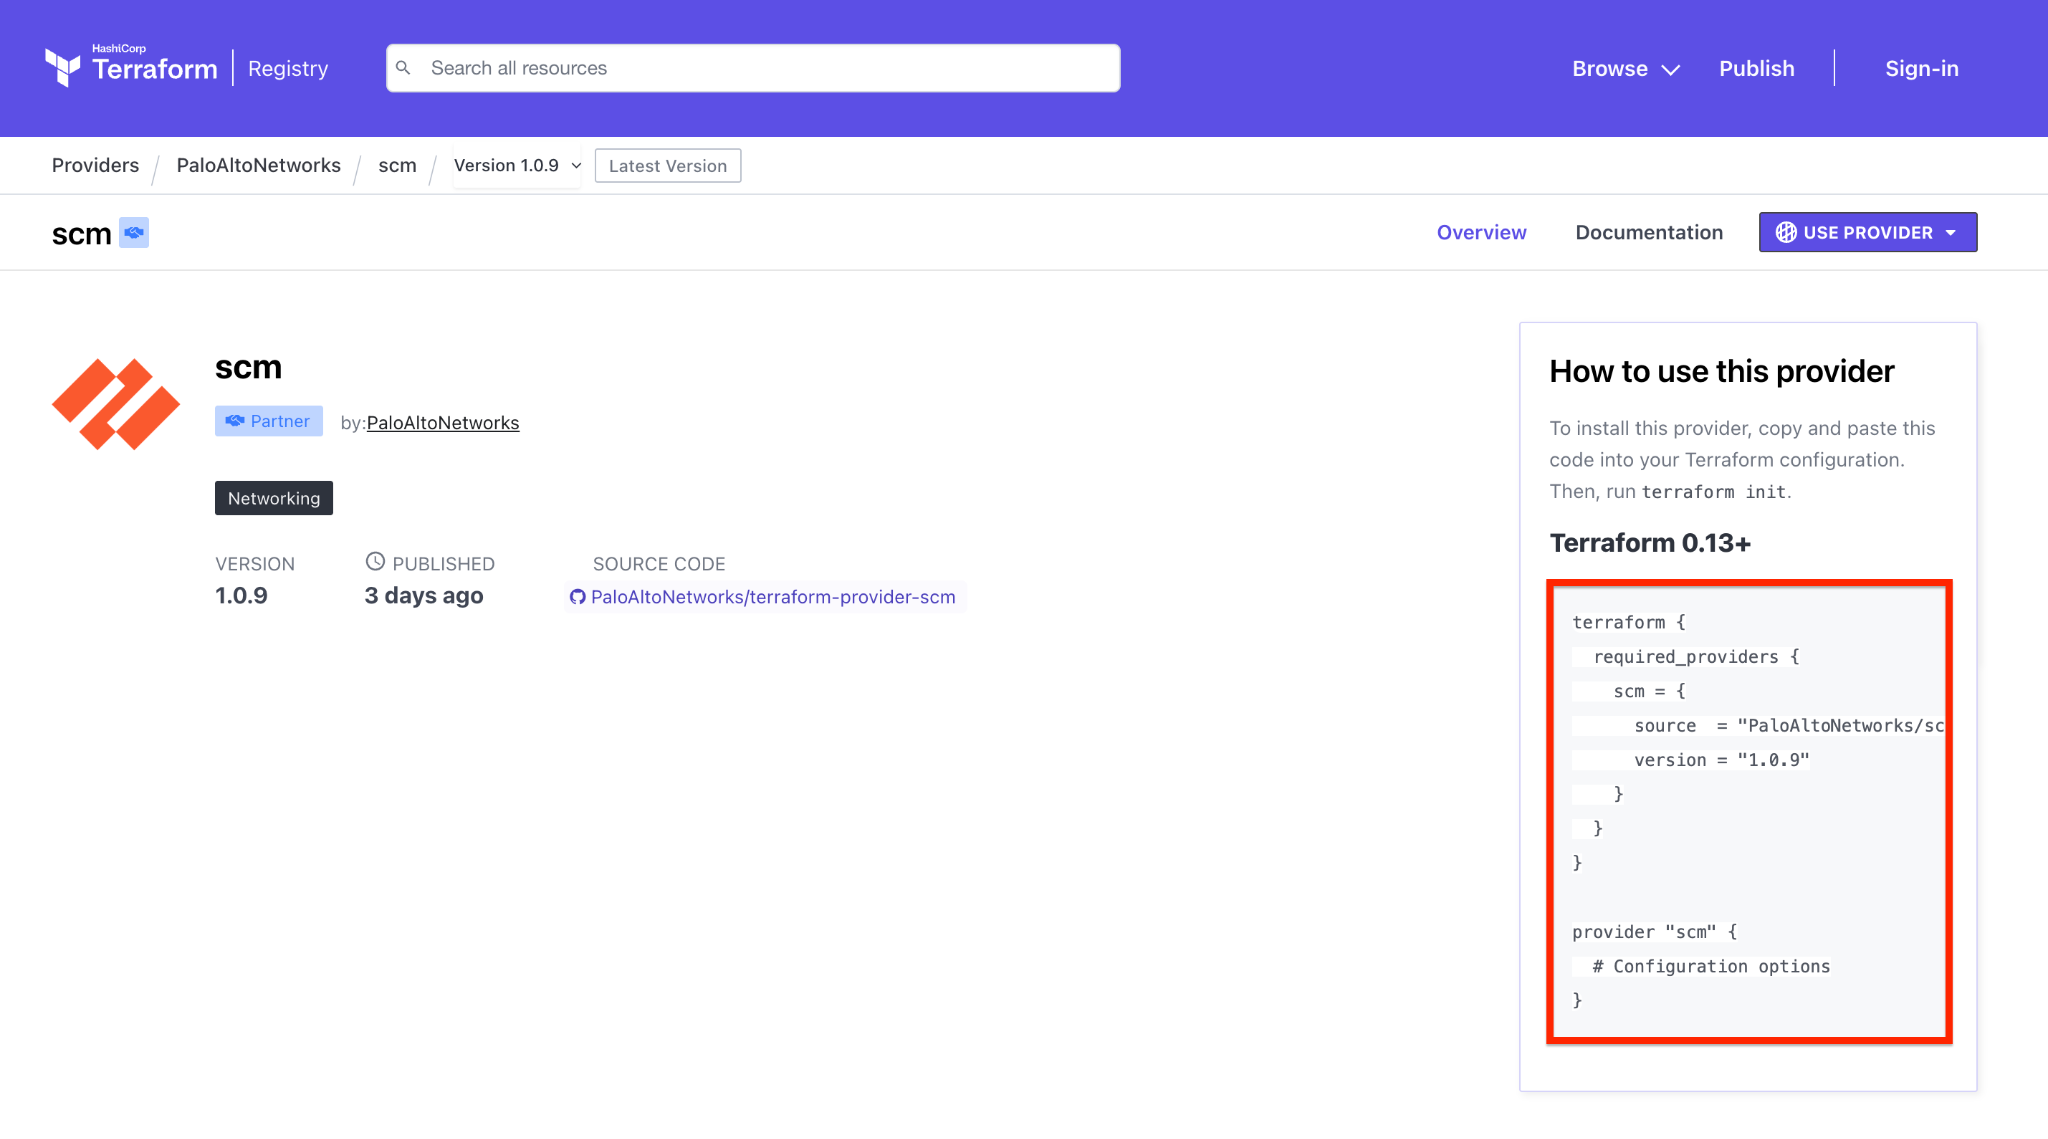Image resolution: width=2048 pixels, height=1139 pixels.
Task: Switch to the Overview tab
Action: tap(1481, 233)
